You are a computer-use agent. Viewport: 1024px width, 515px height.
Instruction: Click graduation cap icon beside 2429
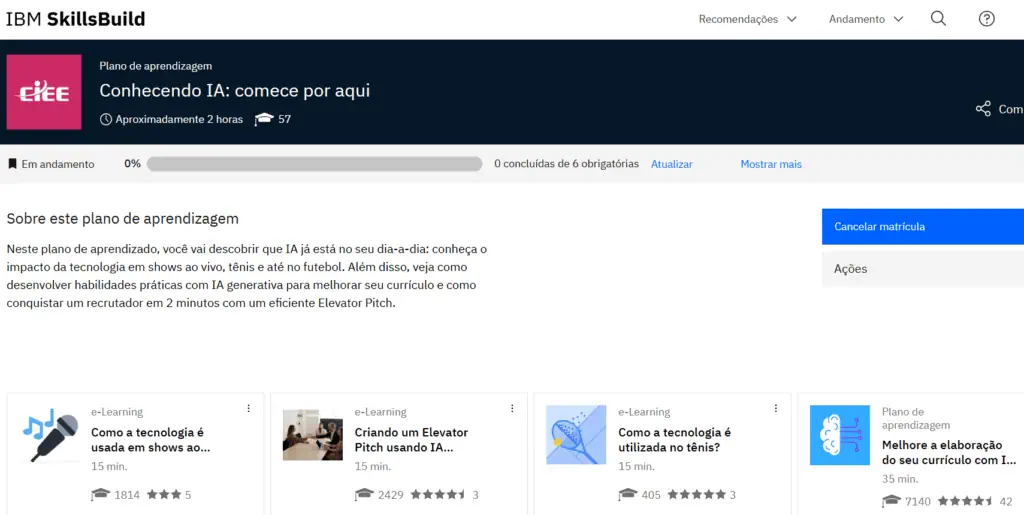(364, 495)
